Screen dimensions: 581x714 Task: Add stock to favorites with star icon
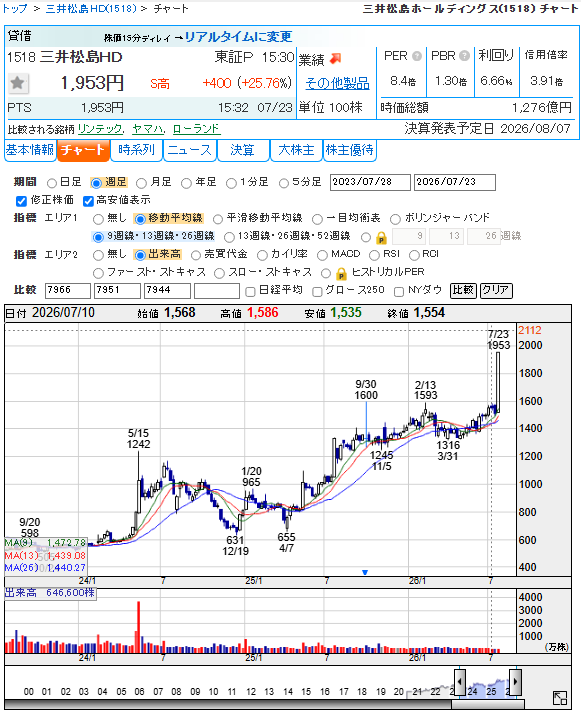(x=18, y=83)
